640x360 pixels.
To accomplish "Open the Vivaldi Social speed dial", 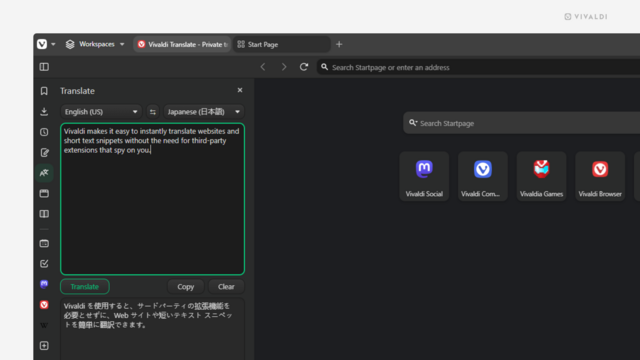I will (424, 176).
